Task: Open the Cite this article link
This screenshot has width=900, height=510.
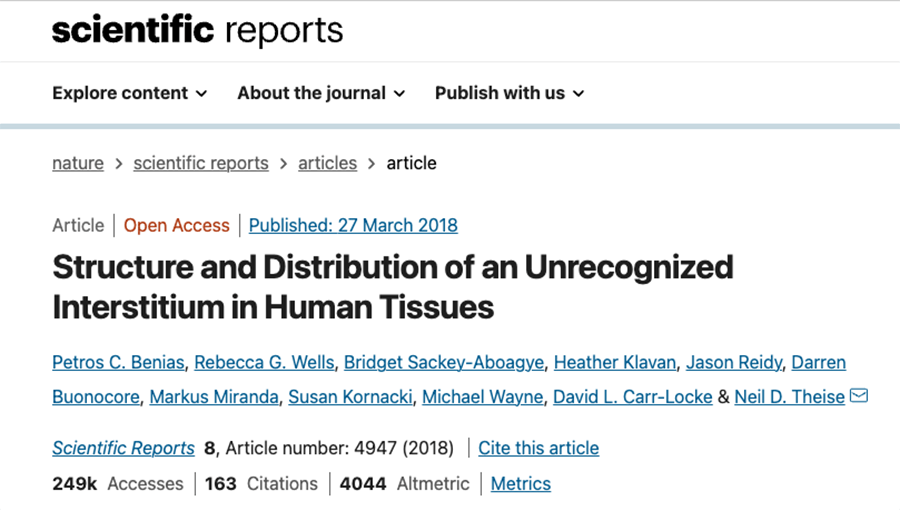Action: (538, 448)
